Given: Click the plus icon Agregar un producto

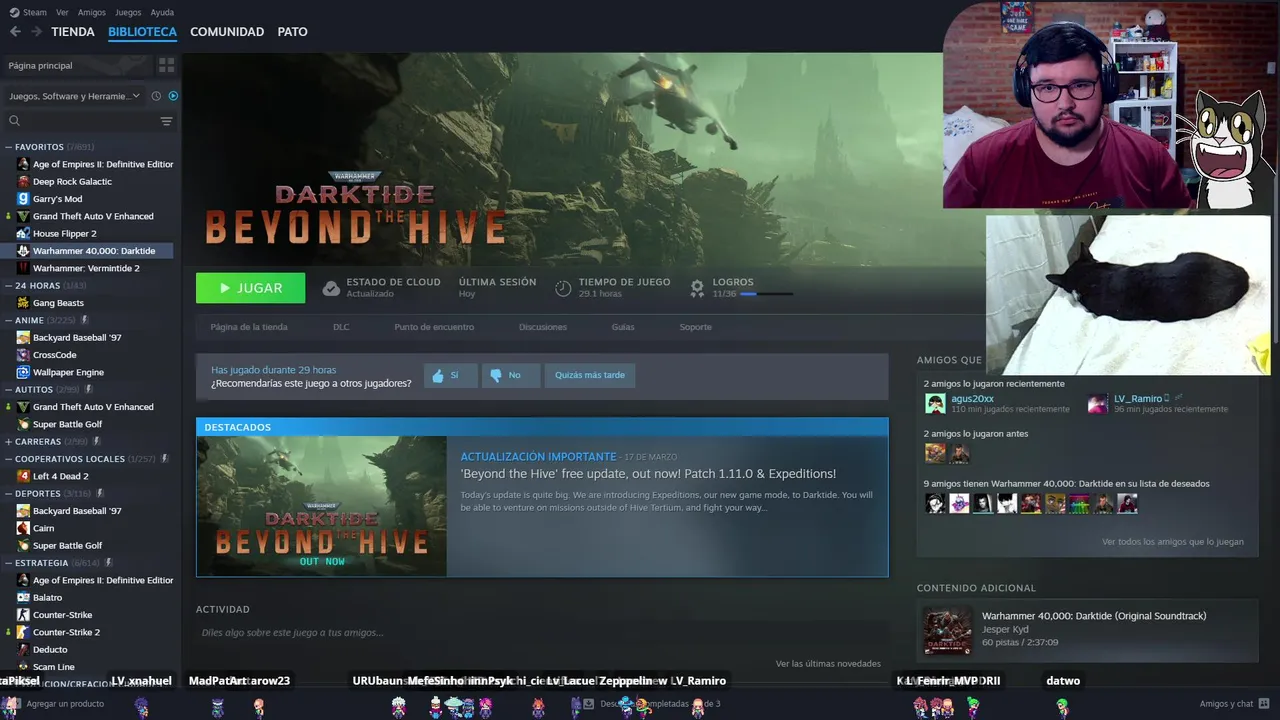Looking at the screenshot, I should coord(14,704).
